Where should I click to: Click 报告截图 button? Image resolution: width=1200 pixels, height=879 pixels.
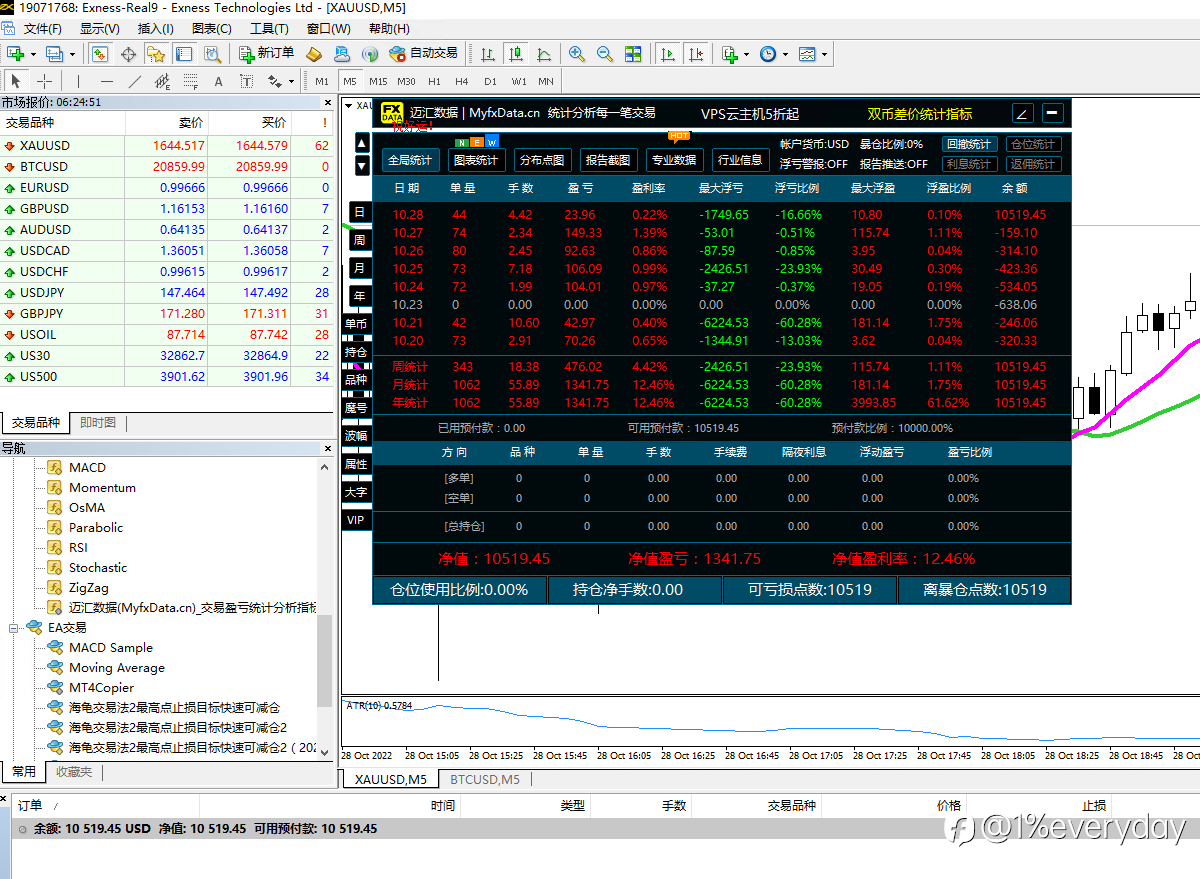608,160
